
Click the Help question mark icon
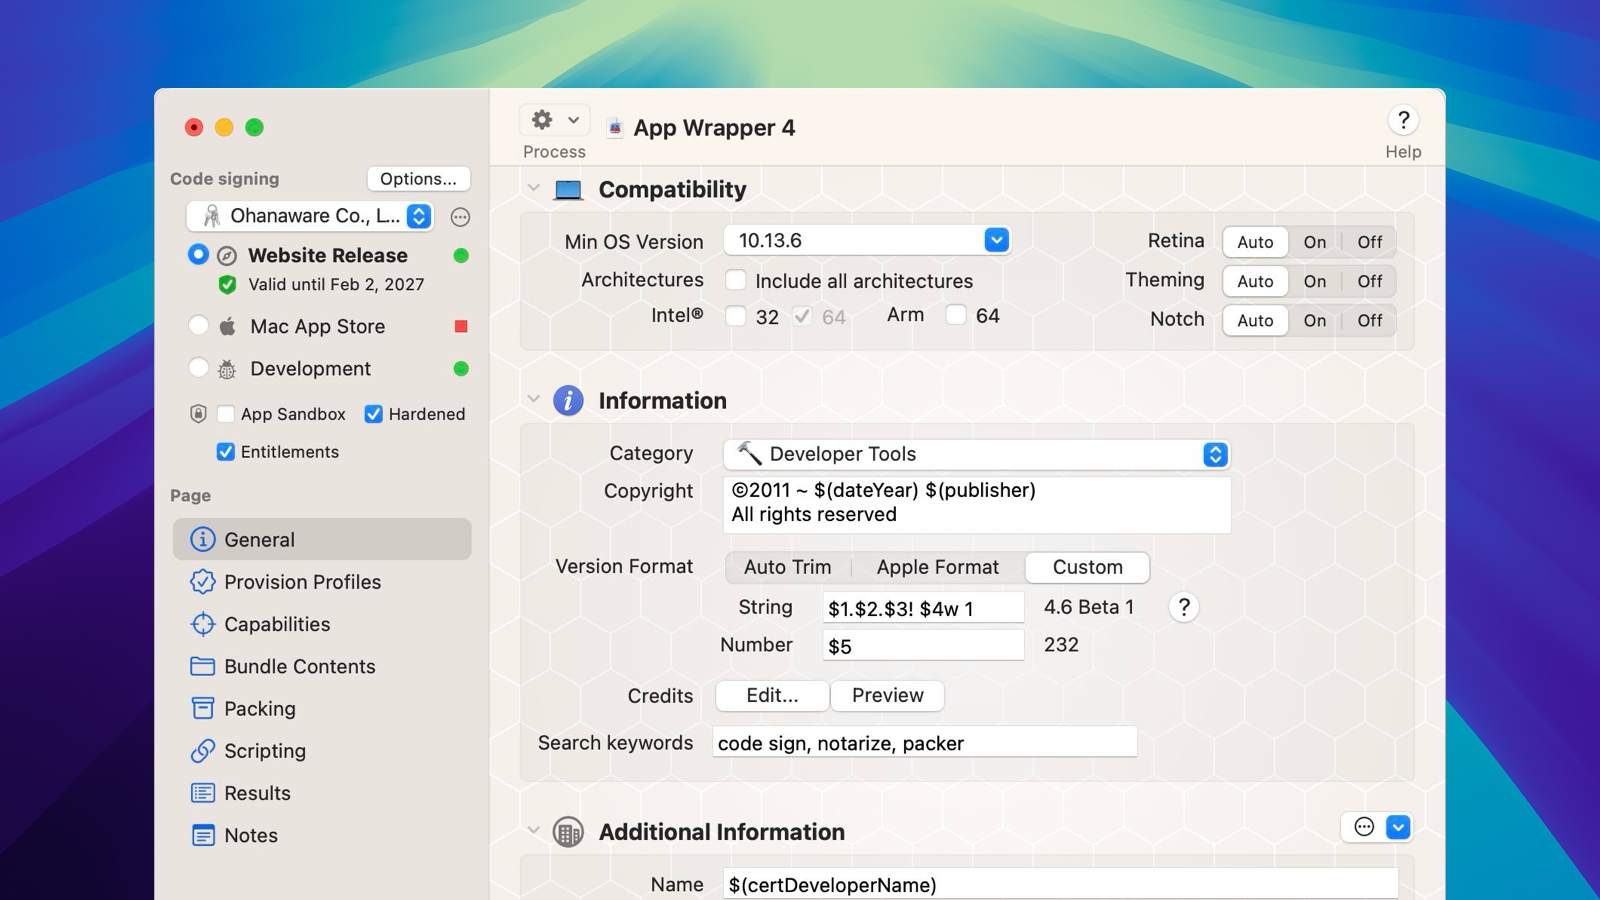1403,121
